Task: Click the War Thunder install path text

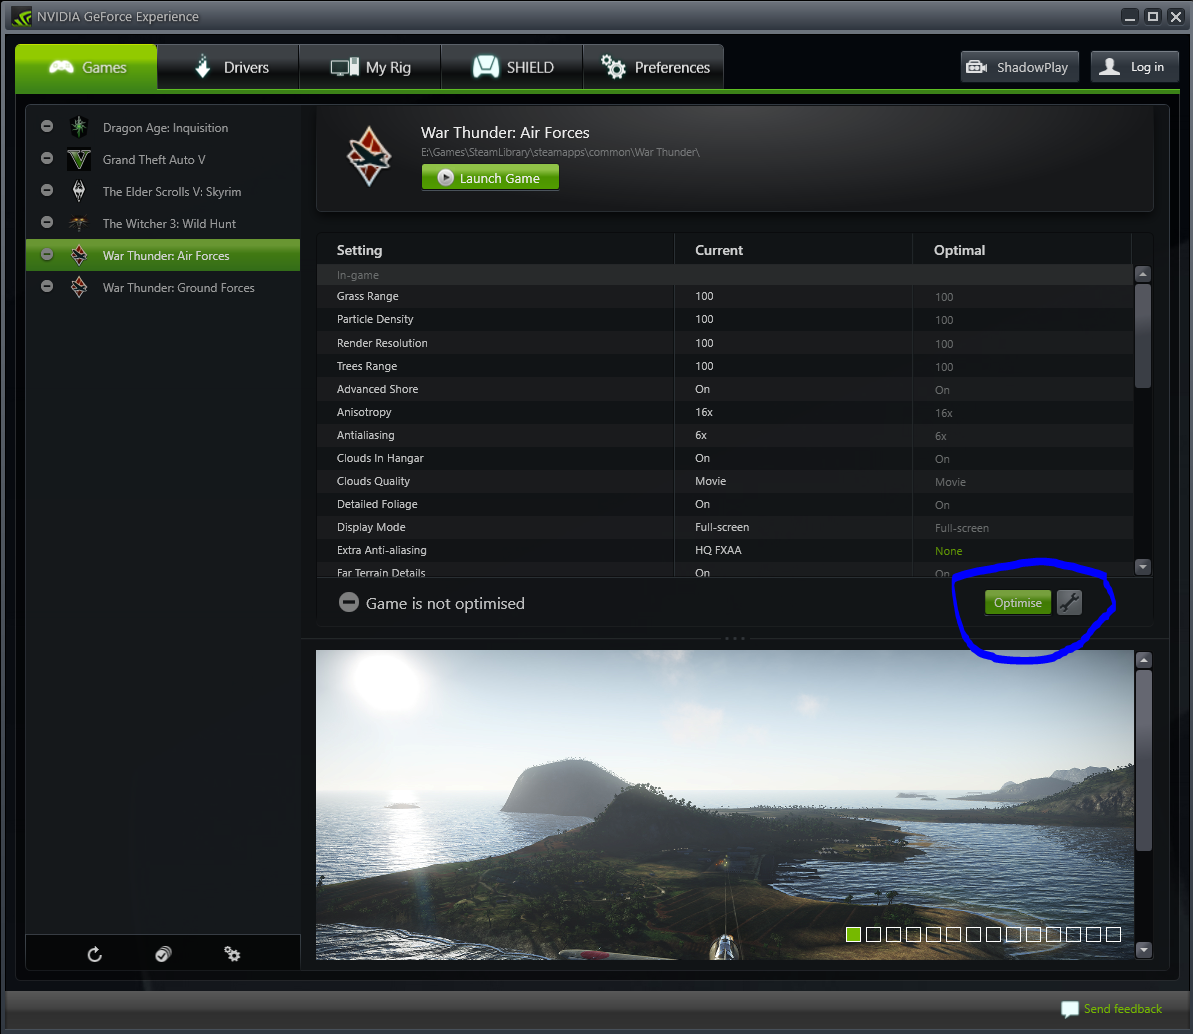Action: point(560,152)
